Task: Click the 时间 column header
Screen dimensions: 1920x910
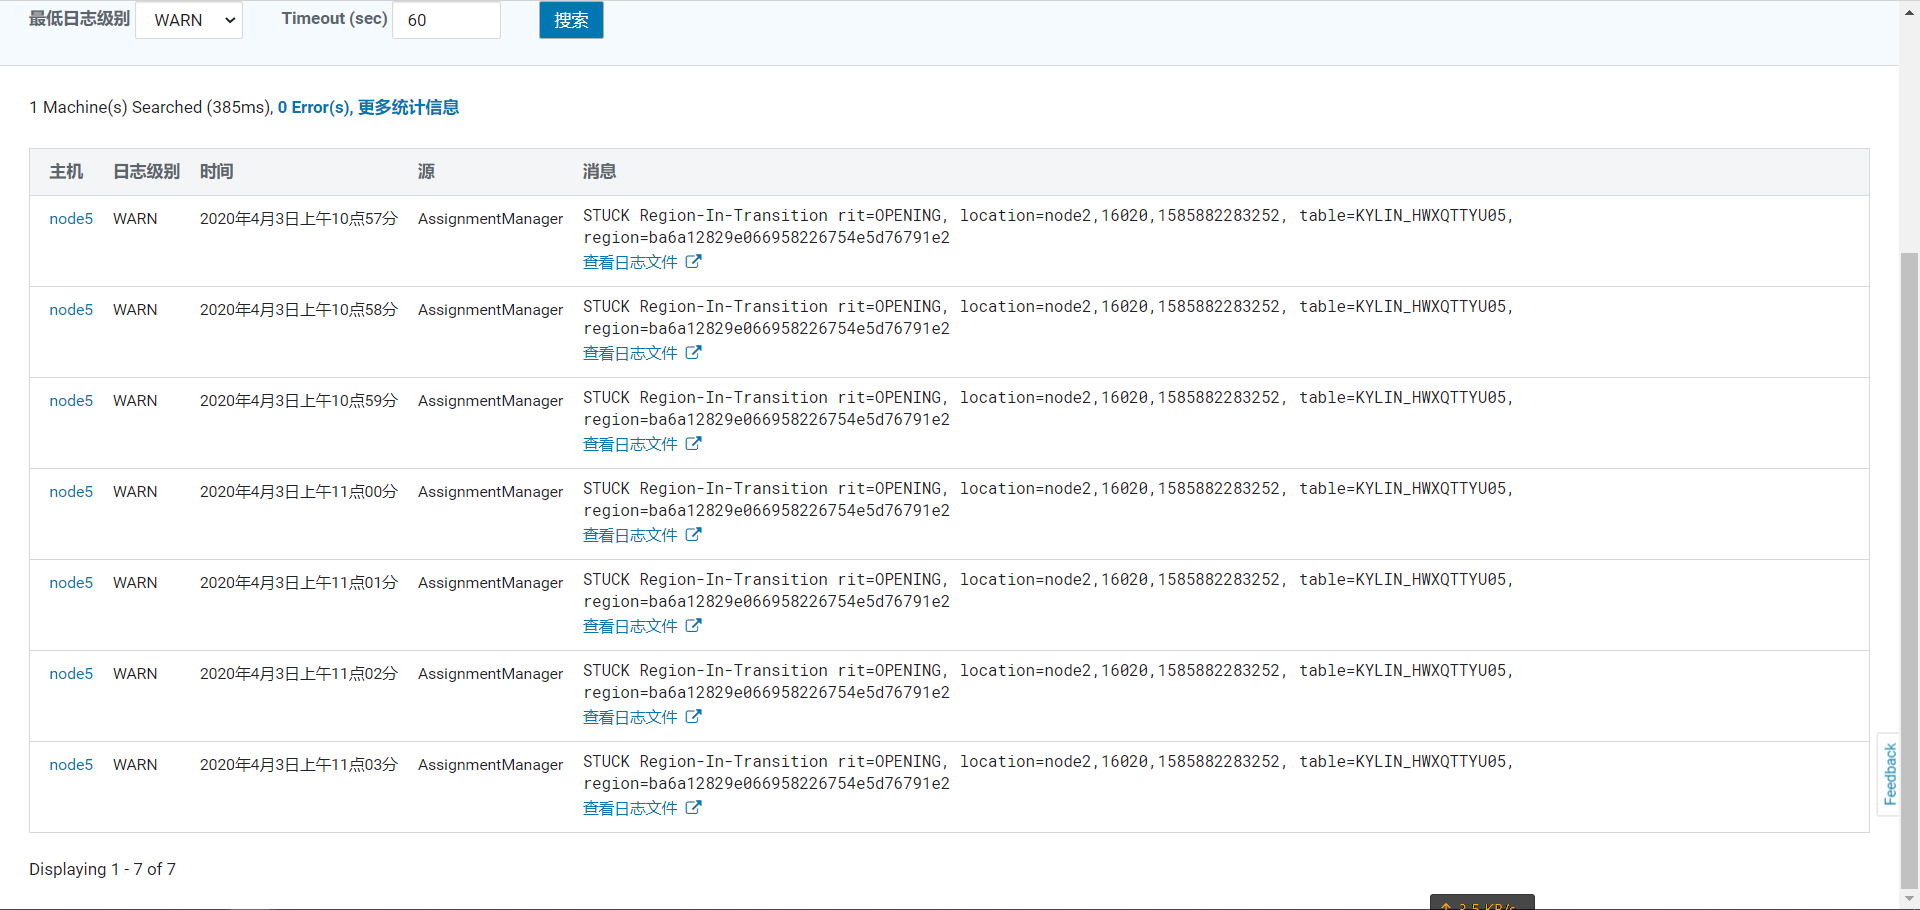Action: [216, 171]
